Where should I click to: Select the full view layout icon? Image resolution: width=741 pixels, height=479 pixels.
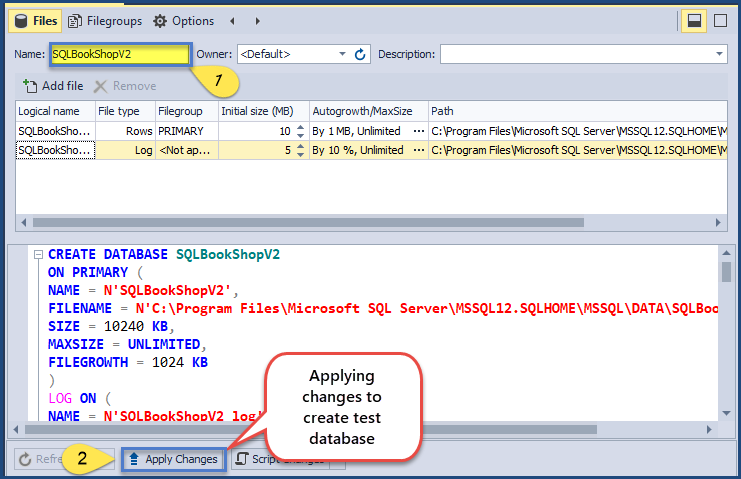coord(720,21)
